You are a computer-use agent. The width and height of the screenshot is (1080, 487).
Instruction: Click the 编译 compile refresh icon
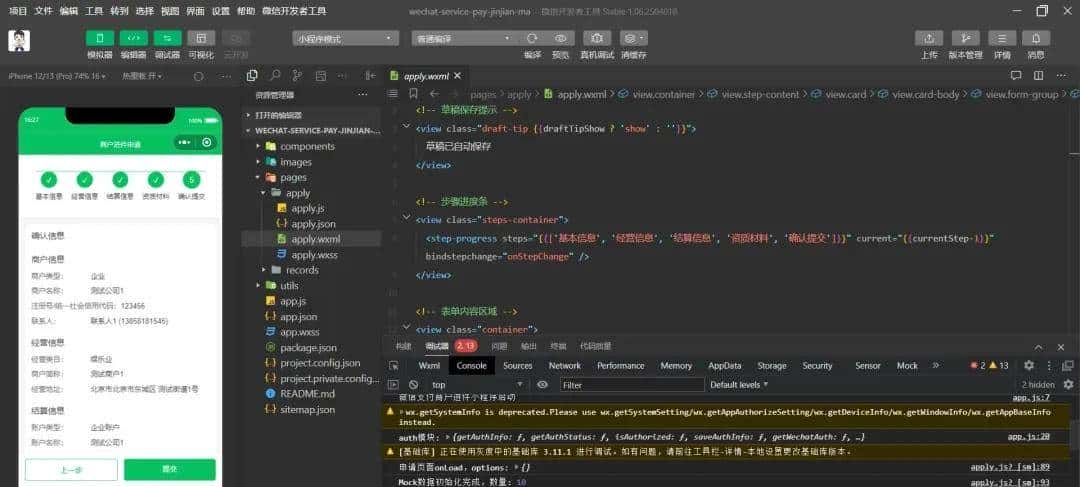(x=532, y=39)
